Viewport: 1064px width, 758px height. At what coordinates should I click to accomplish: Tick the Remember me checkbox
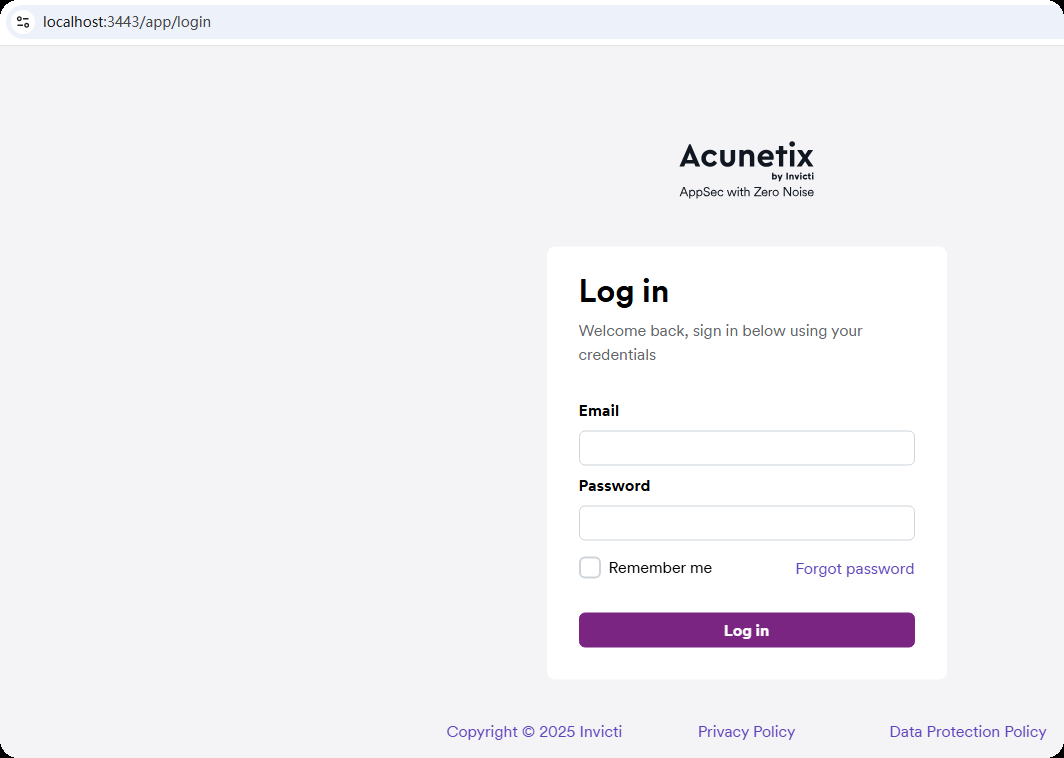(590, 568)
